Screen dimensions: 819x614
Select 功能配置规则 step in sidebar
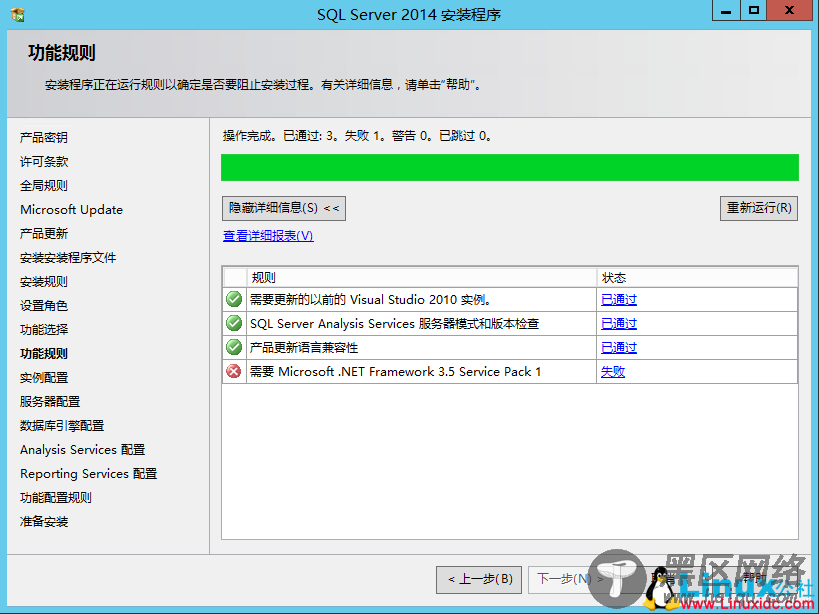coord(56,498)
